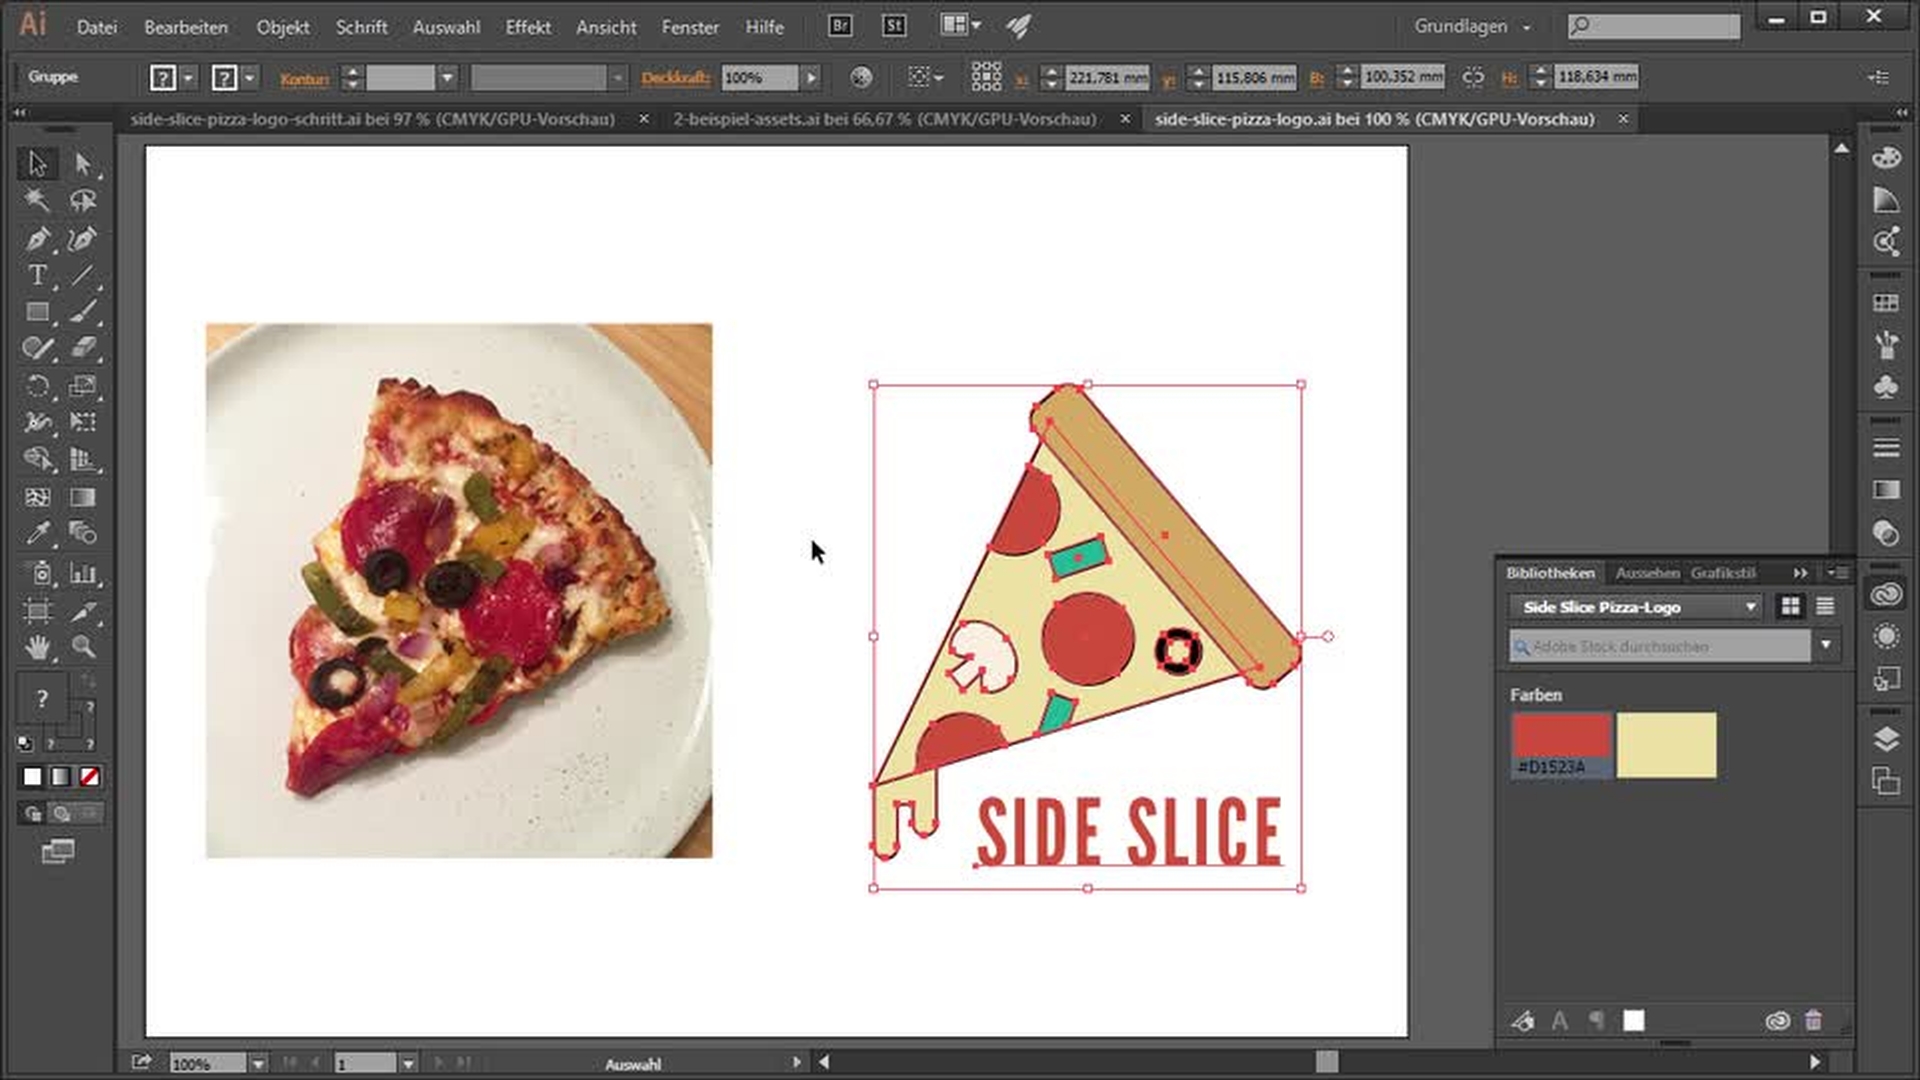The image size is (1920, 1080).
Task: Open the Layers panel icon
Action: pyautogui.click(x=1886, y=739)
